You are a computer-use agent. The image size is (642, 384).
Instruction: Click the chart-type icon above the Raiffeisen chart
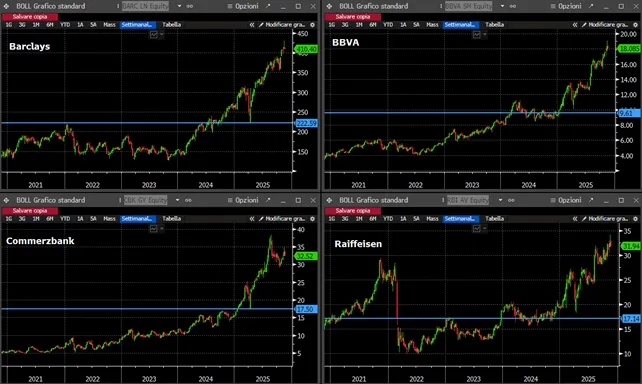pyautogui.click(x=477, y=229)
